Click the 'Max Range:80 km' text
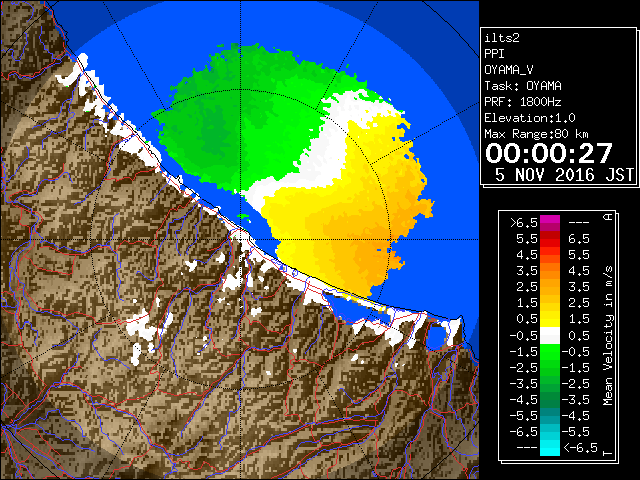The image size is (640, 480). pyautogui.click(x=536, y=134)
